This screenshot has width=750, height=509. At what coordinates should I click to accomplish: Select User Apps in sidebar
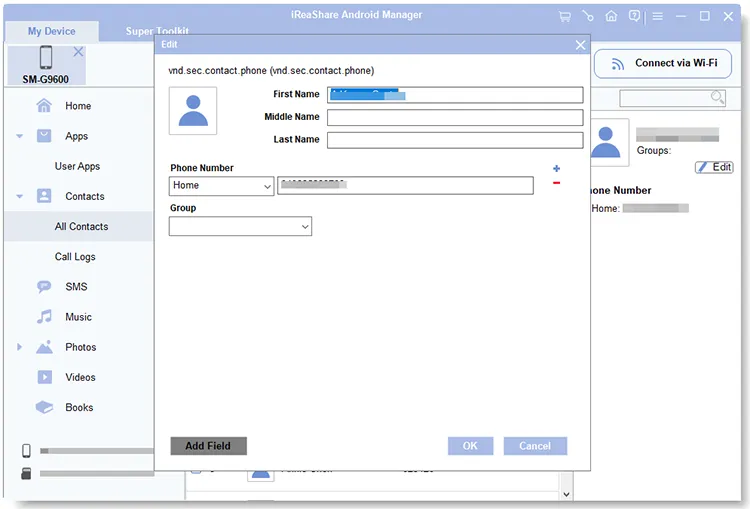pos(77,166)
